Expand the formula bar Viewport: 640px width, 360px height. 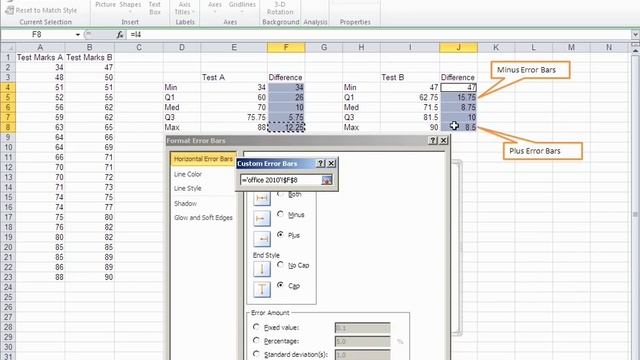[x=635, y=35]
